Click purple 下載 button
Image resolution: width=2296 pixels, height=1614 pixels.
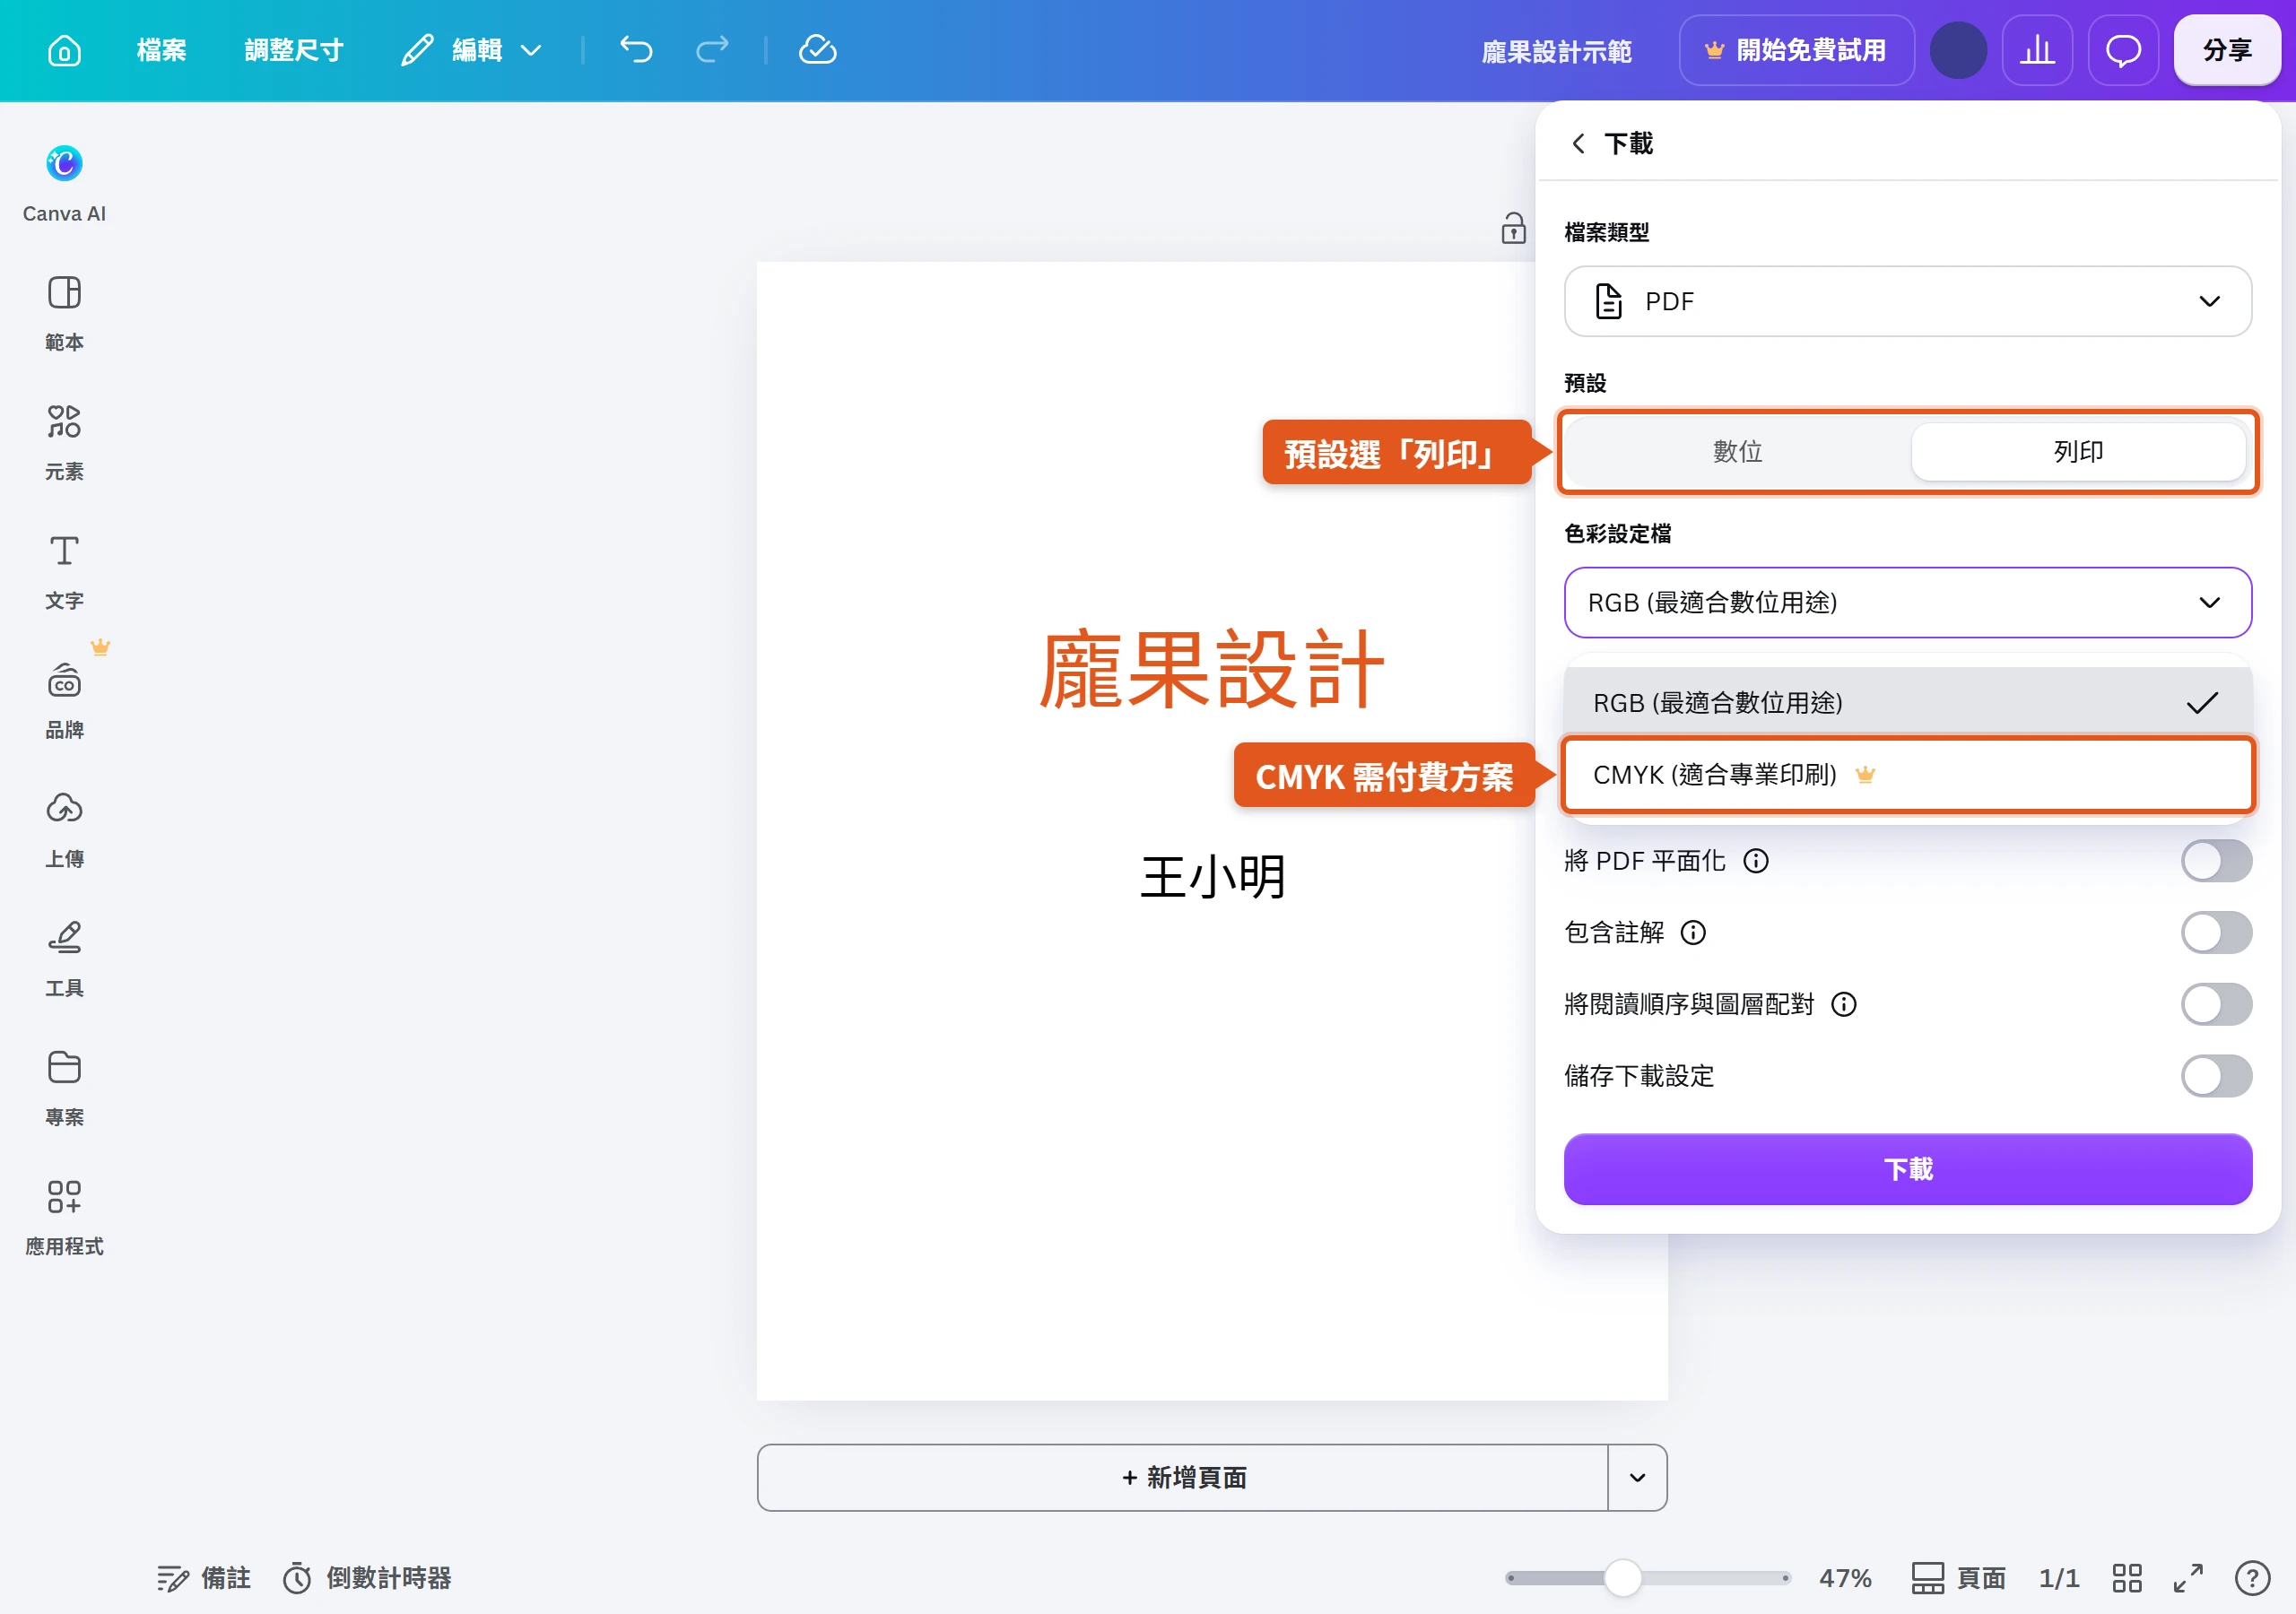click(x=1907, y=1169)
